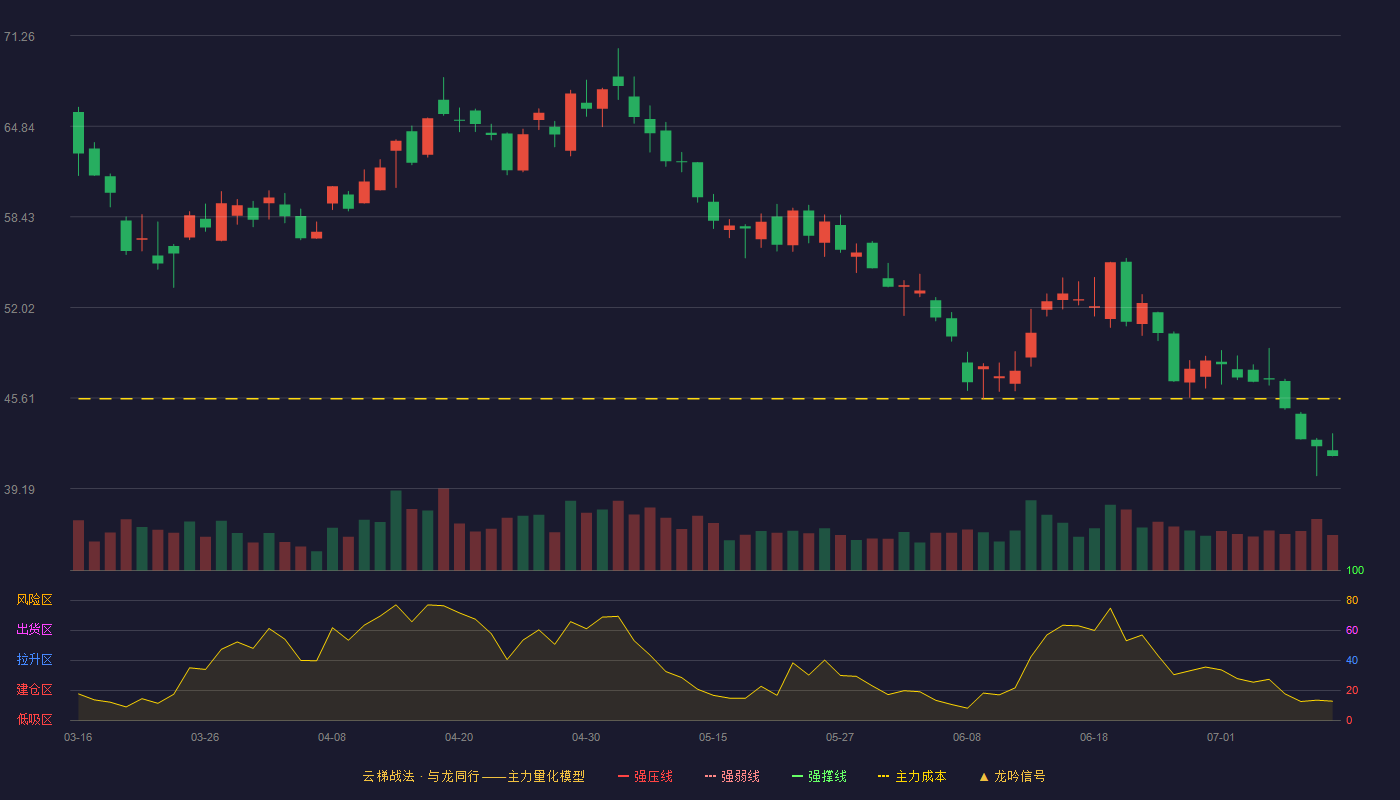Toggle the 强撑线 legend series
This screenshot has height=800, width=1400.
[x=819, y=776]
